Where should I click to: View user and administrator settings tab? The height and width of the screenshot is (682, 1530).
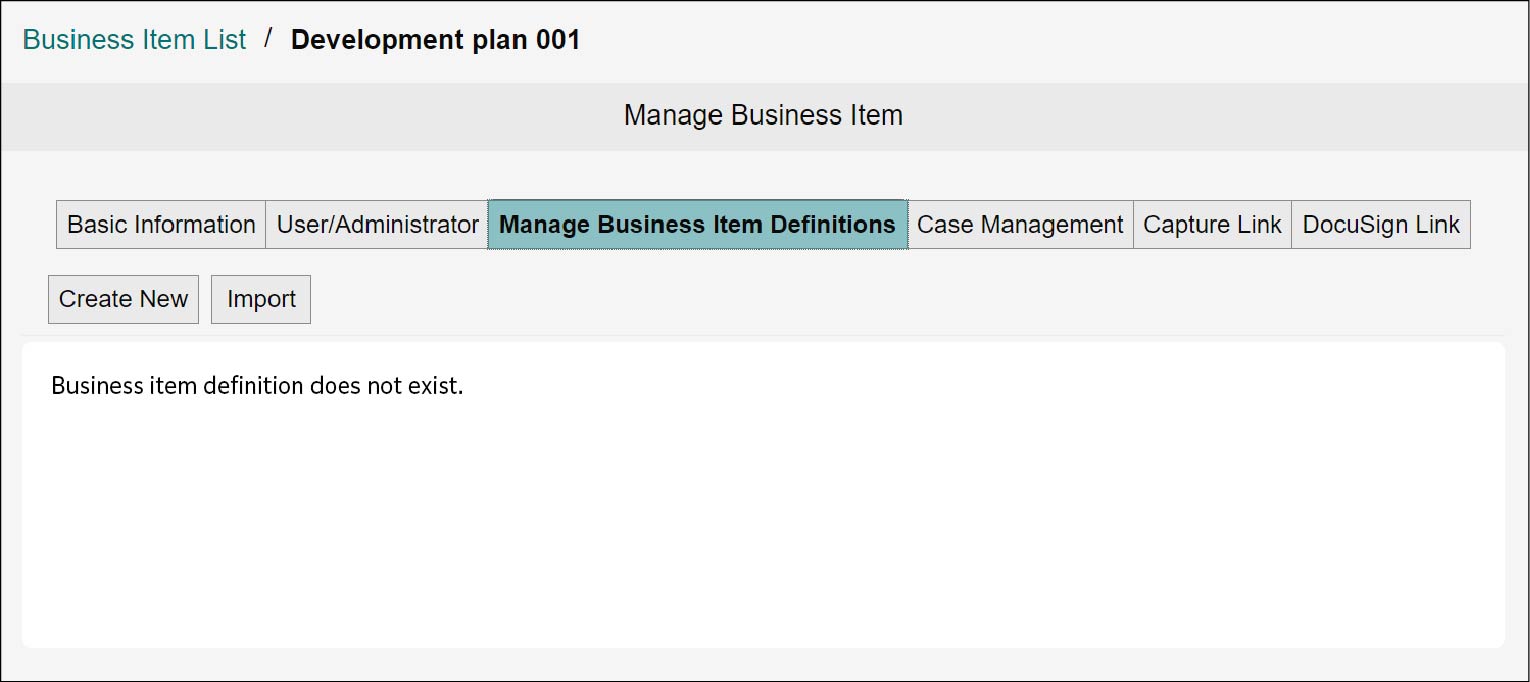377,225
